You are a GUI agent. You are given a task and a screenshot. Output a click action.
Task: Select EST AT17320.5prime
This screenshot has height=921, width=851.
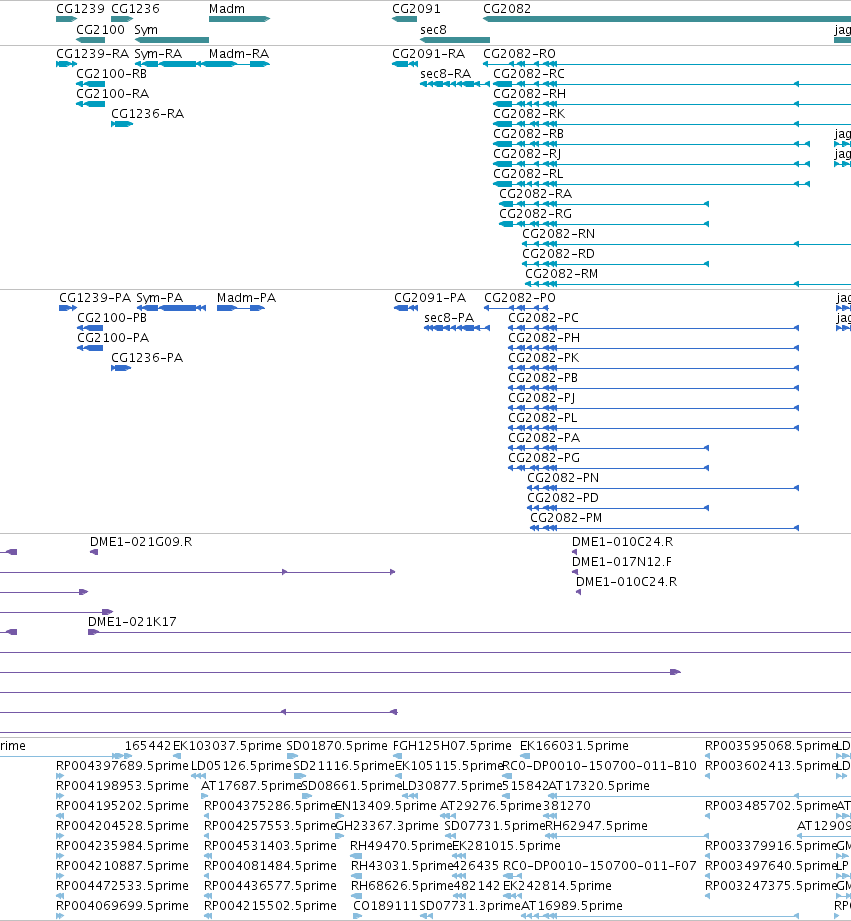[599, 785]
